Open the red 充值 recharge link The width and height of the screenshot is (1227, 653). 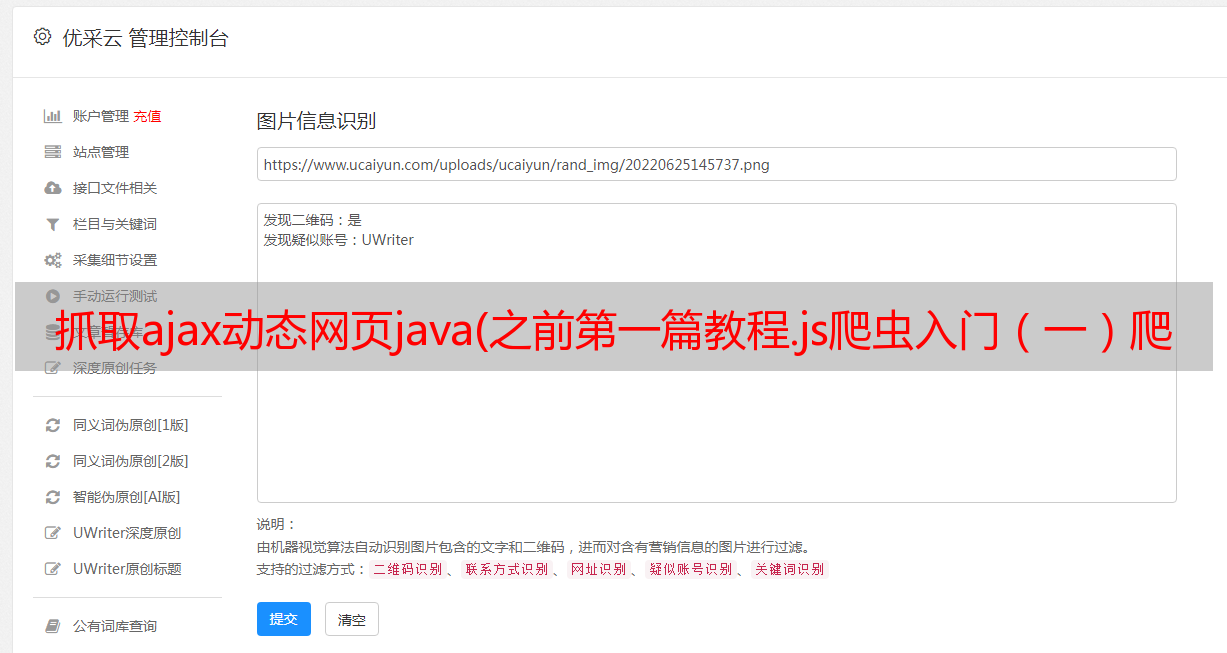pyautogui.click(x=147, y=116)
